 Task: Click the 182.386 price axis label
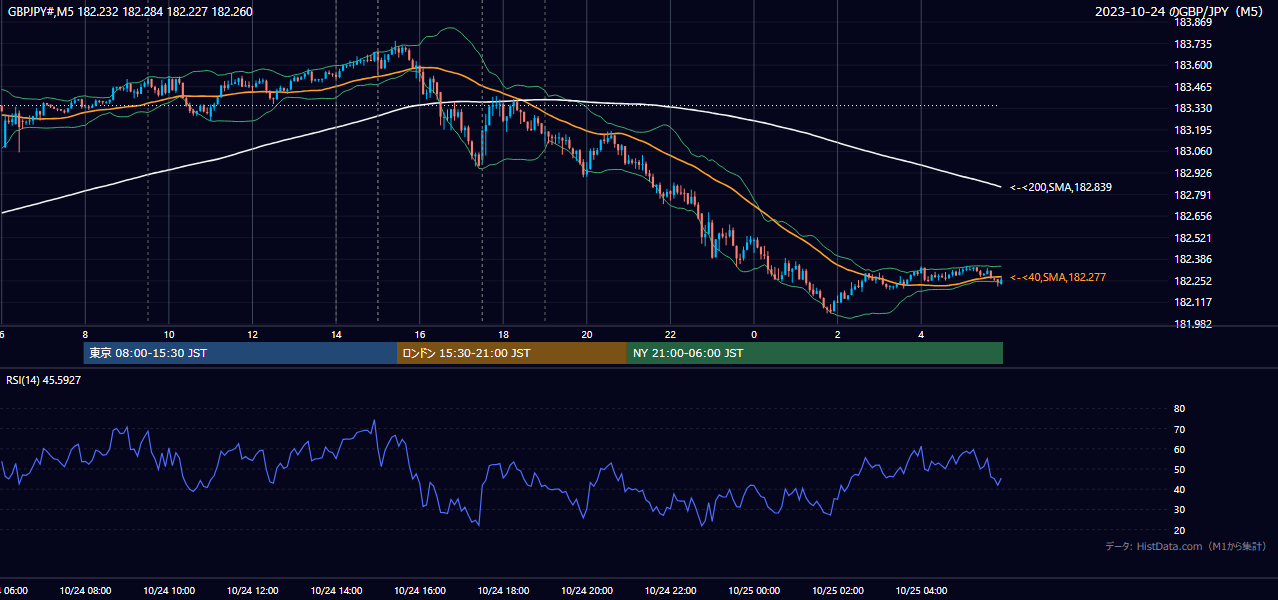[x=1192, y=259]
